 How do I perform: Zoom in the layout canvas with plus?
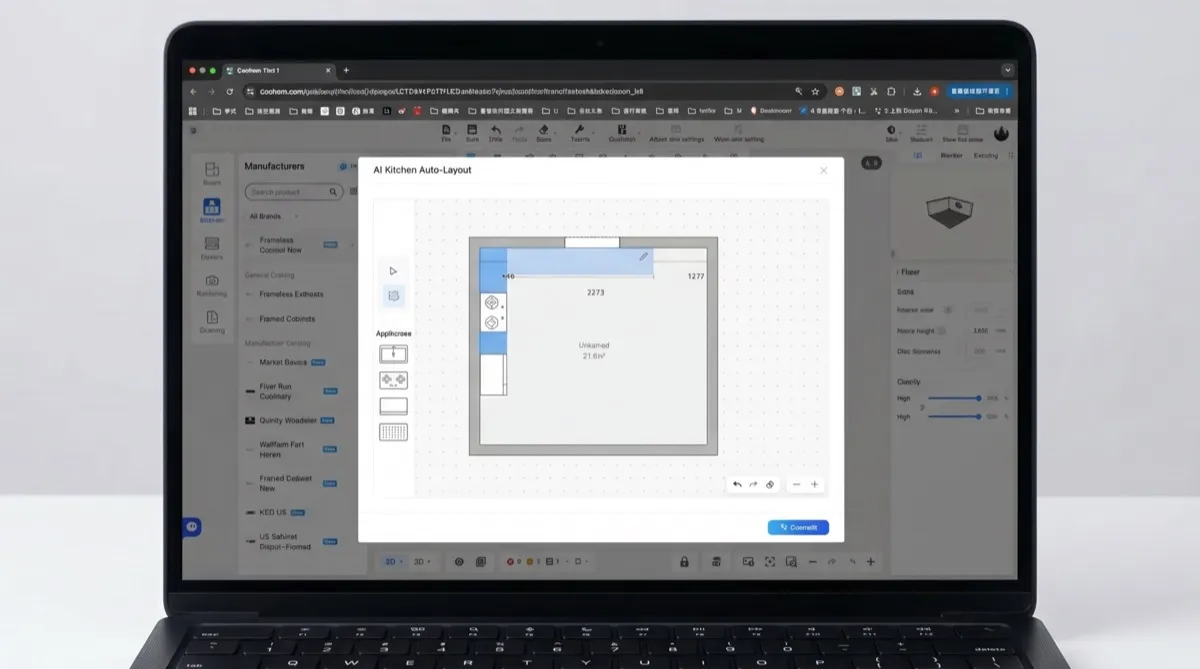pyautogui.click(x=815, y=484)
